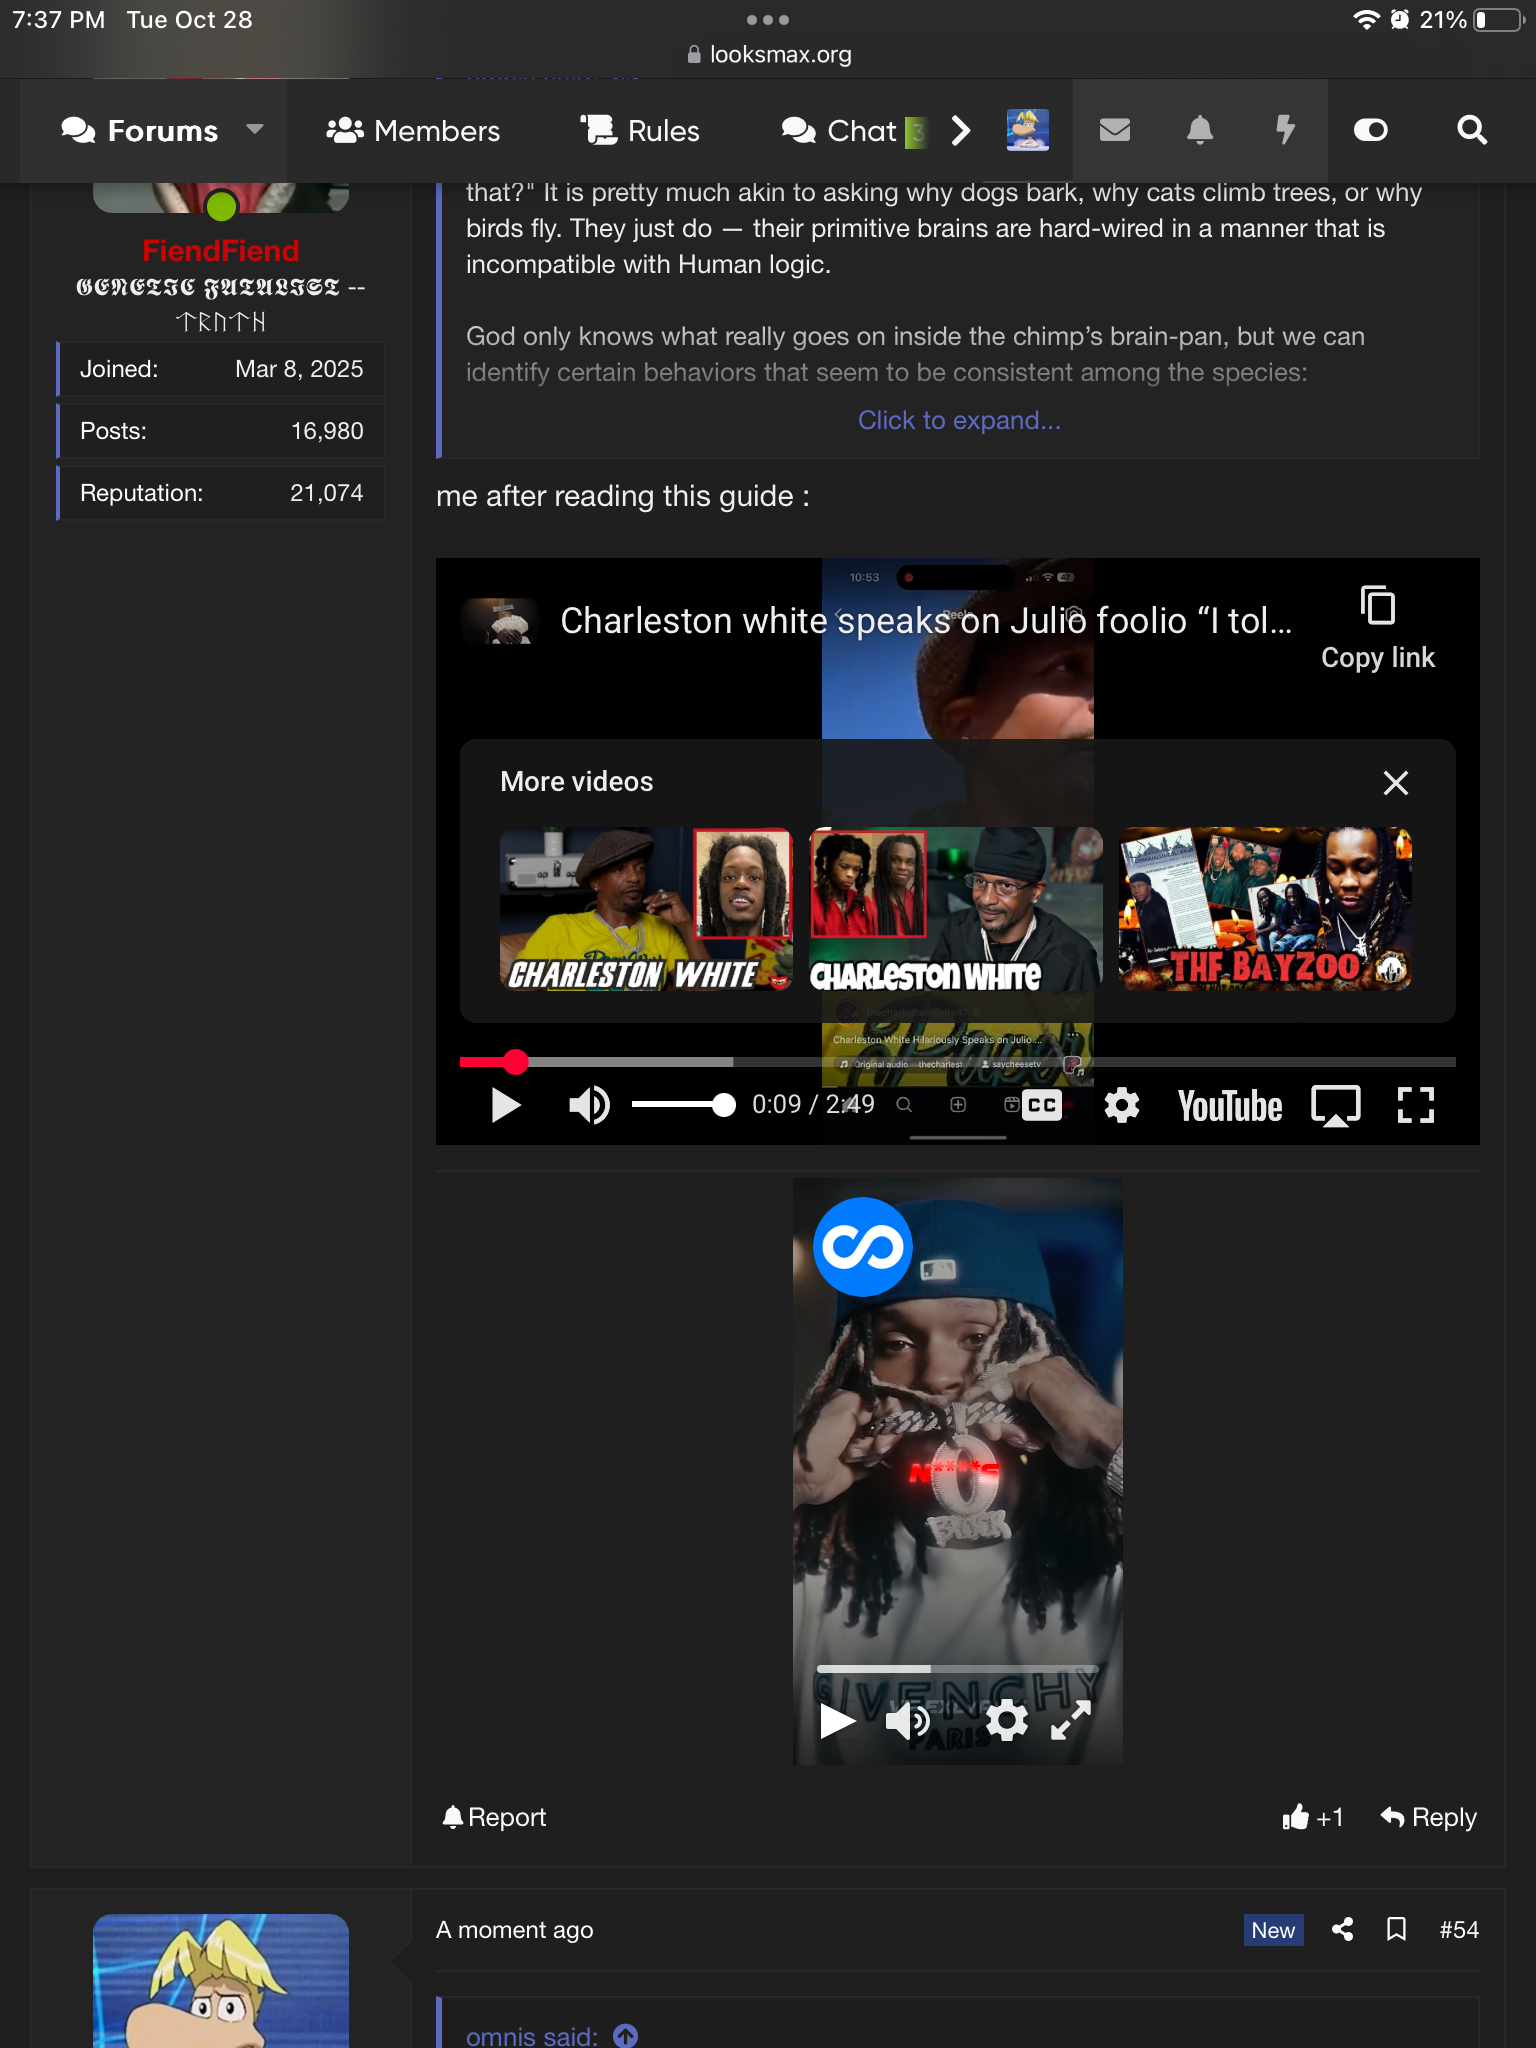The width and height of the screenshot is (1536, 2048).
Task: Open the search magnifier icon
Action: click(x=1471, y=131)
